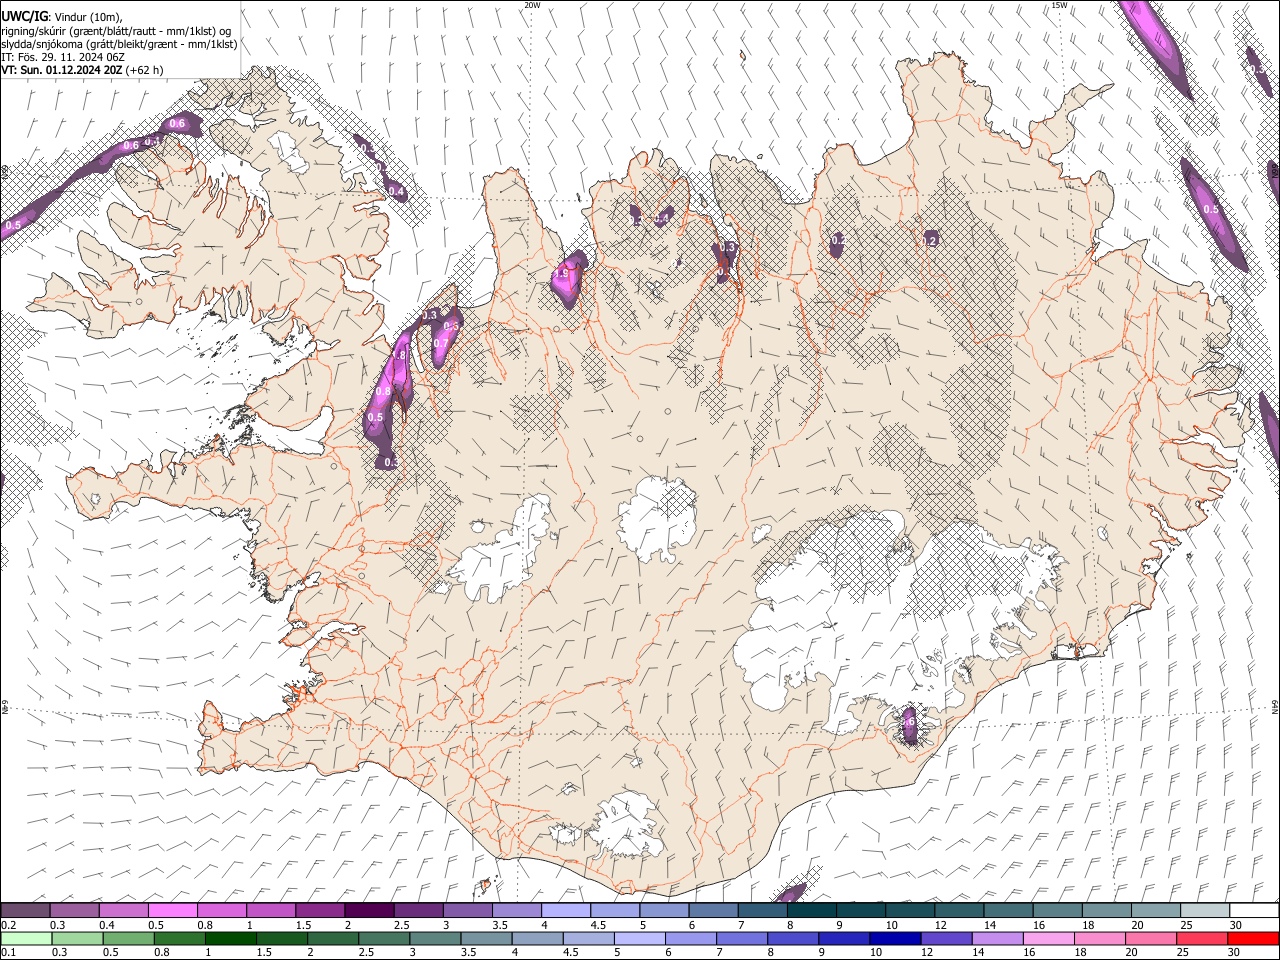The image size is (1280, 960).
Task: Select the 'slydda/snjókoma' legend description line
Action: (119, 44)
